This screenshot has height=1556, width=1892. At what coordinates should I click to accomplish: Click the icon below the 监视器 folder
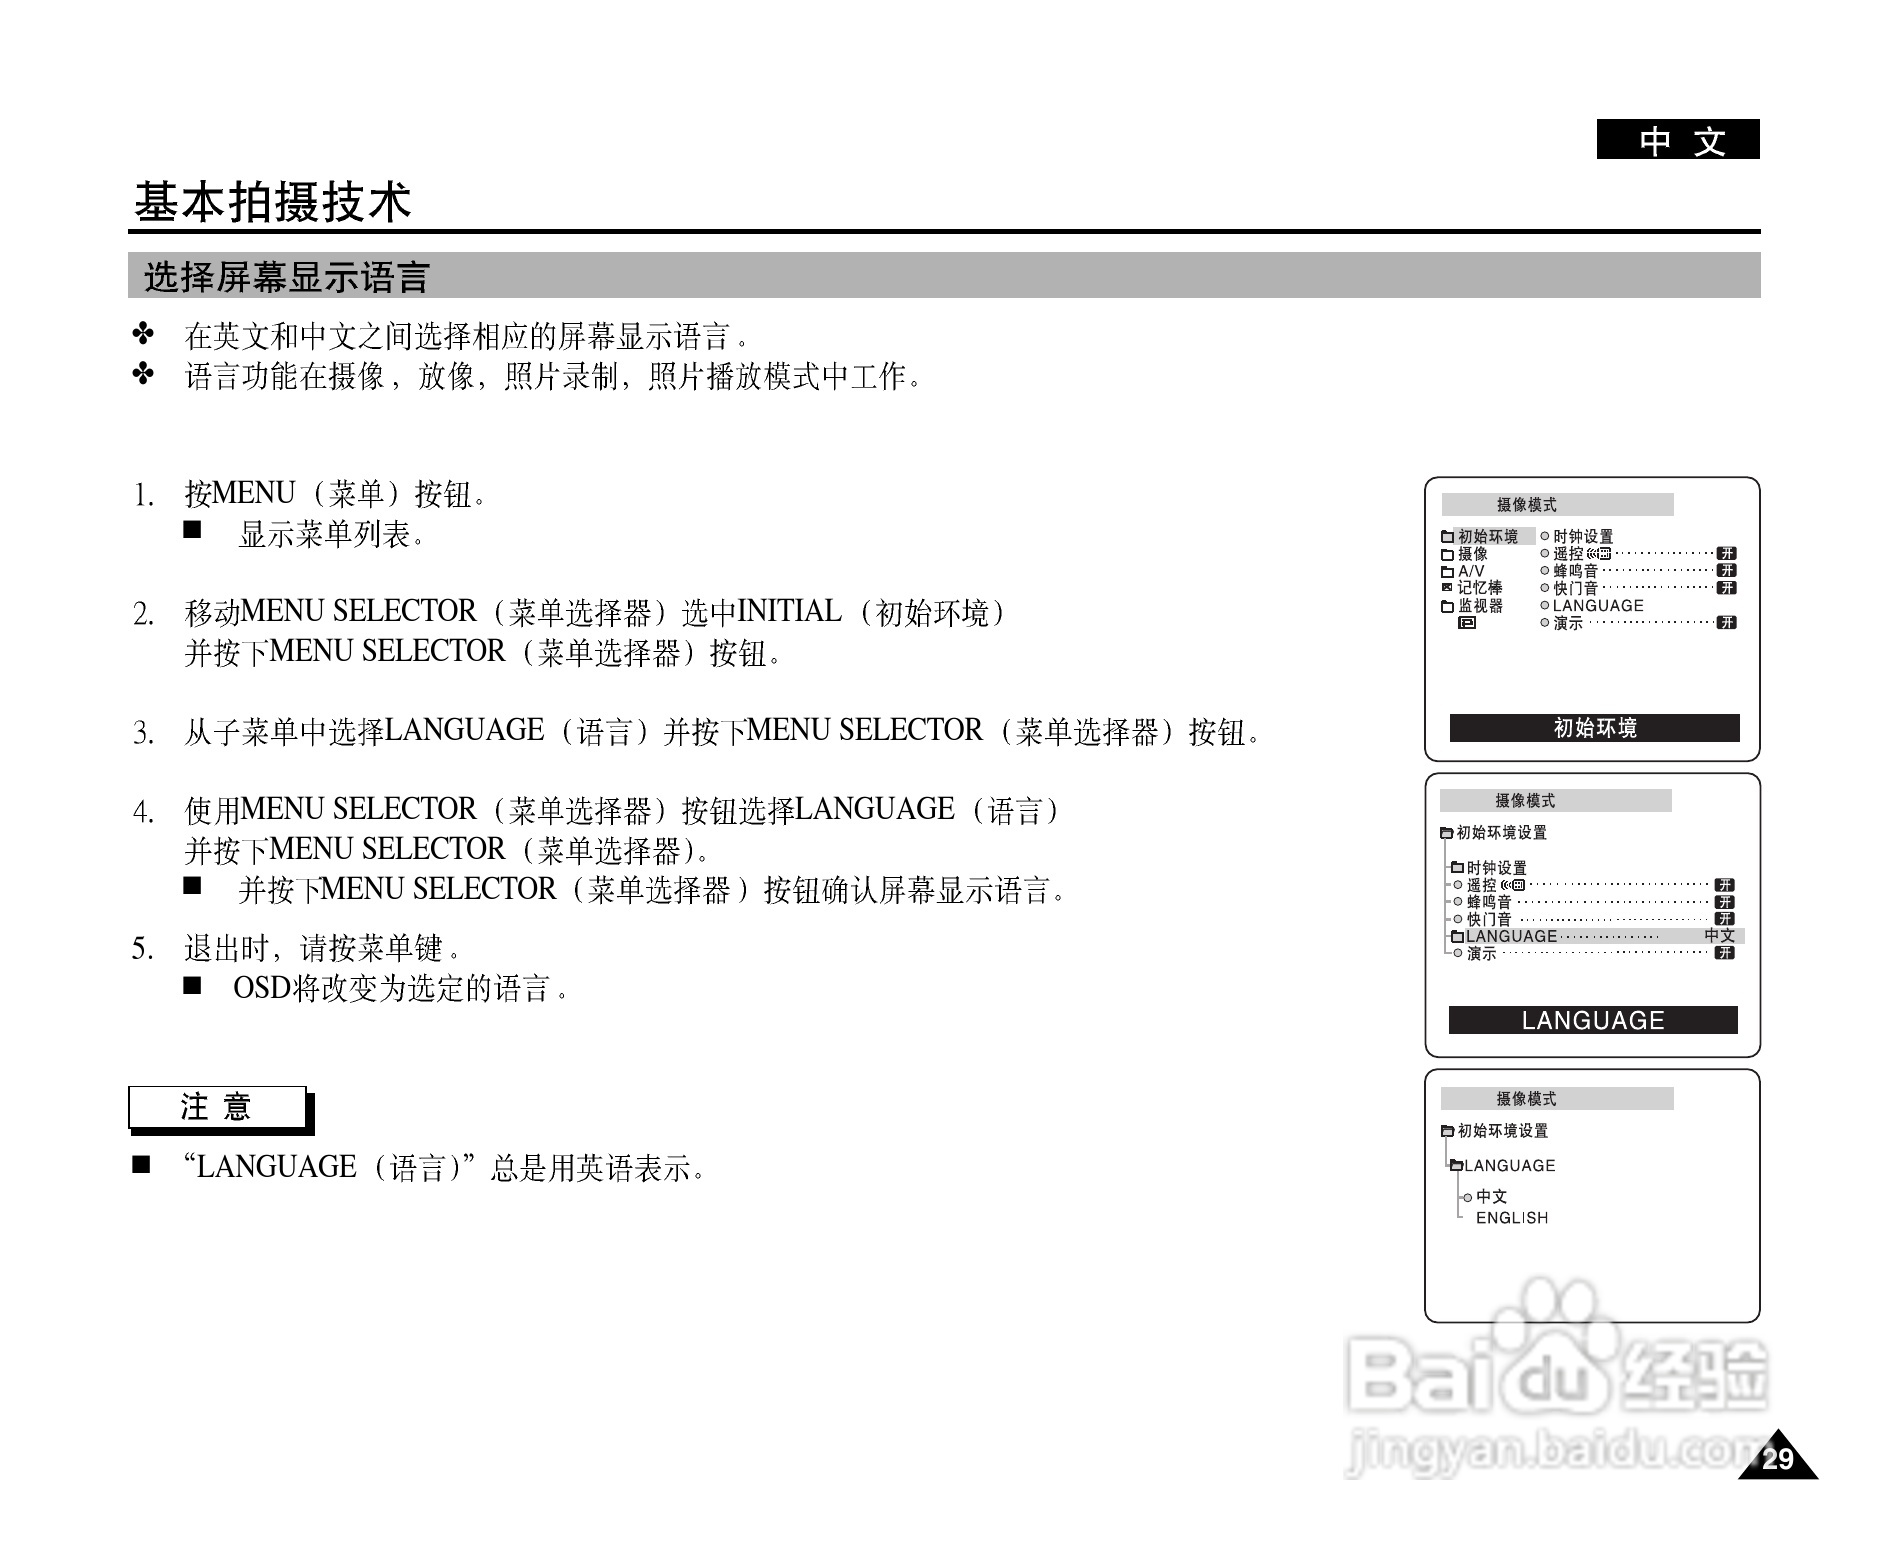coord(1466,624)
